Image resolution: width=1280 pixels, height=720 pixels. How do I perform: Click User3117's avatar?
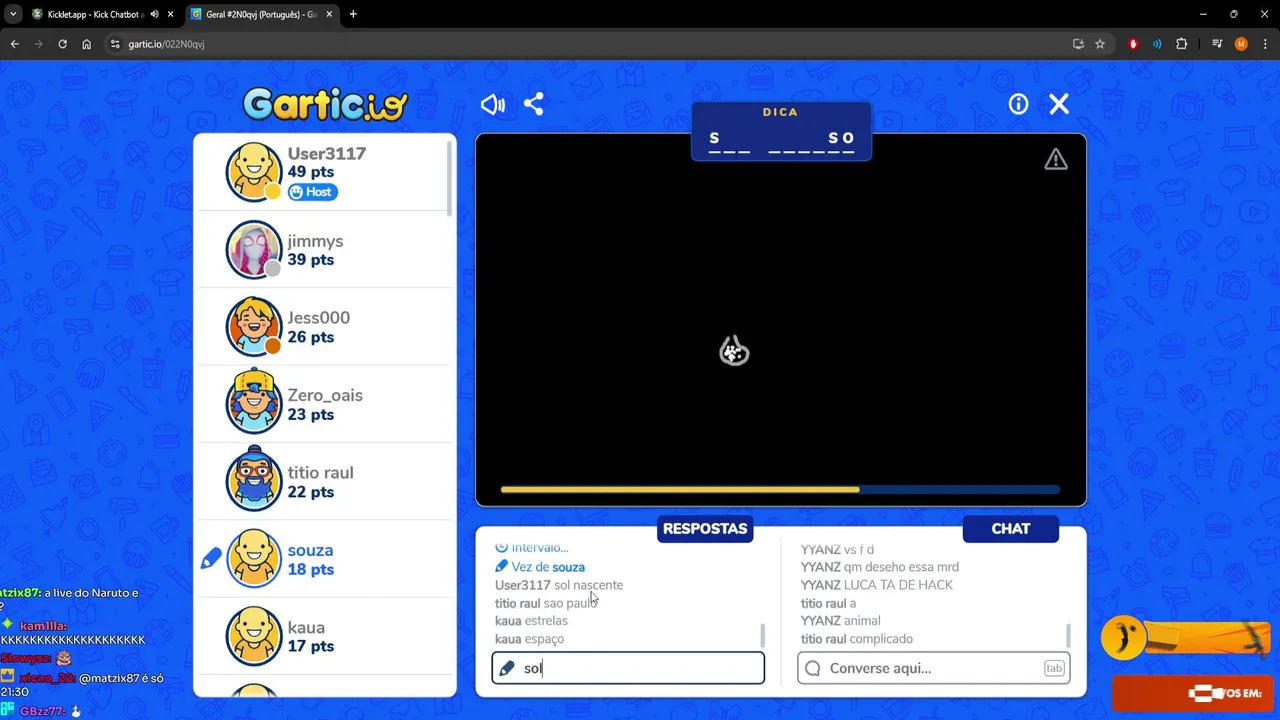click(x=253, y=171)
